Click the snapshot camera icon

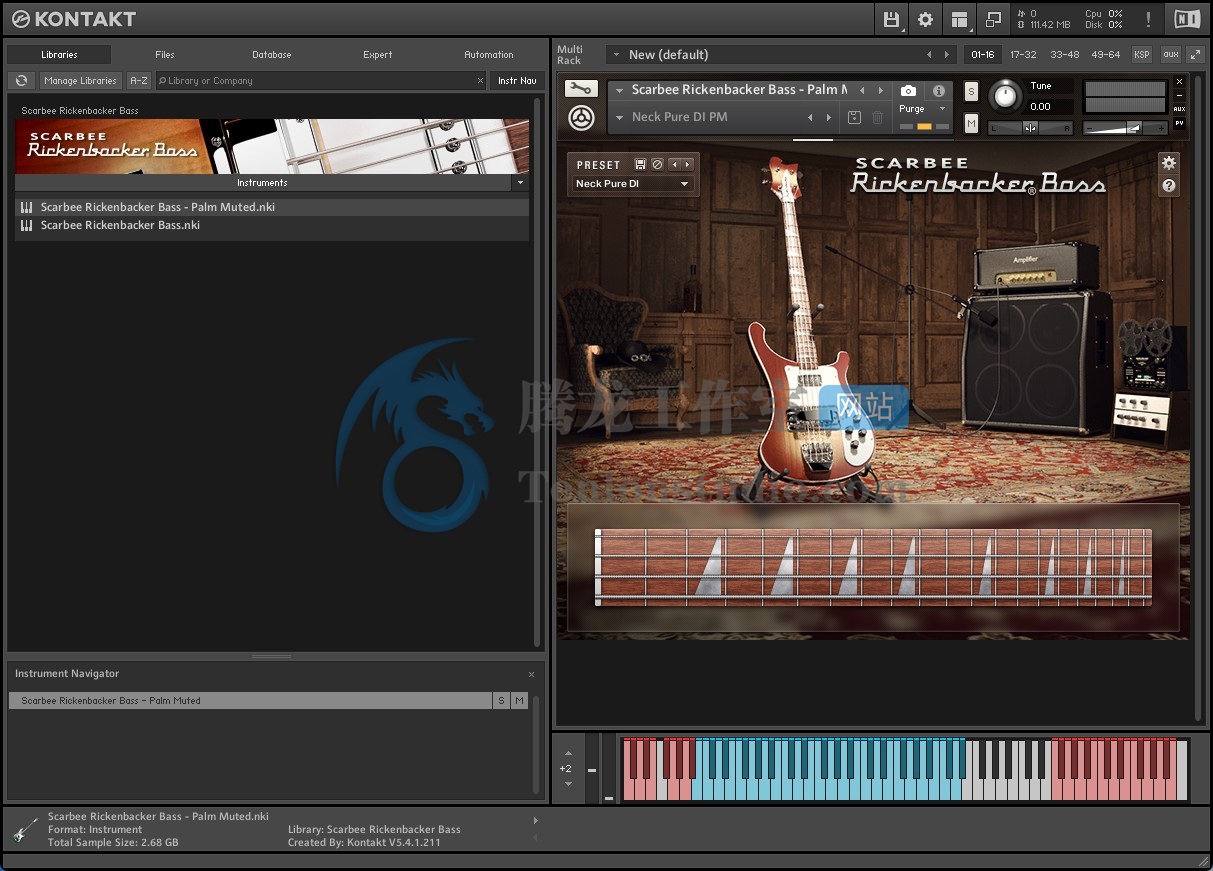[x=908, y=91]
